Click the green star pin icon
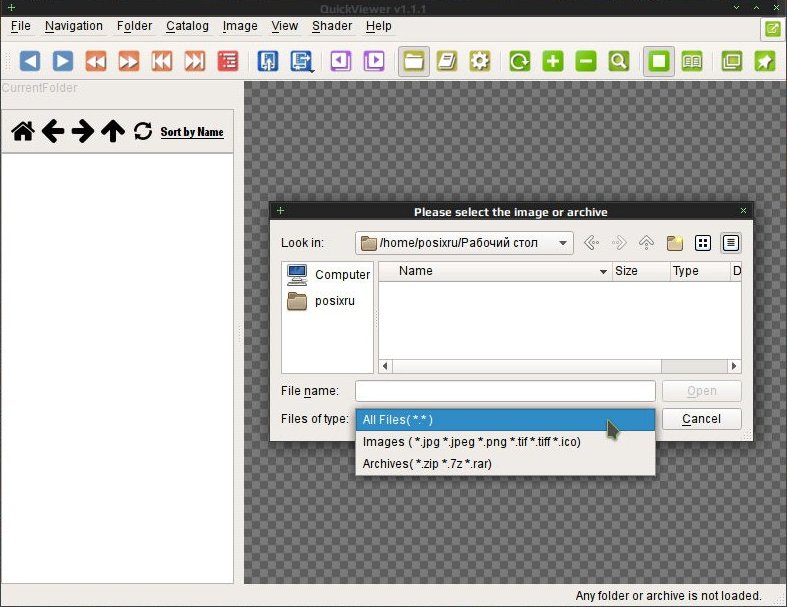The height and width of the screenshot is (607, 787). click(765, 61)
